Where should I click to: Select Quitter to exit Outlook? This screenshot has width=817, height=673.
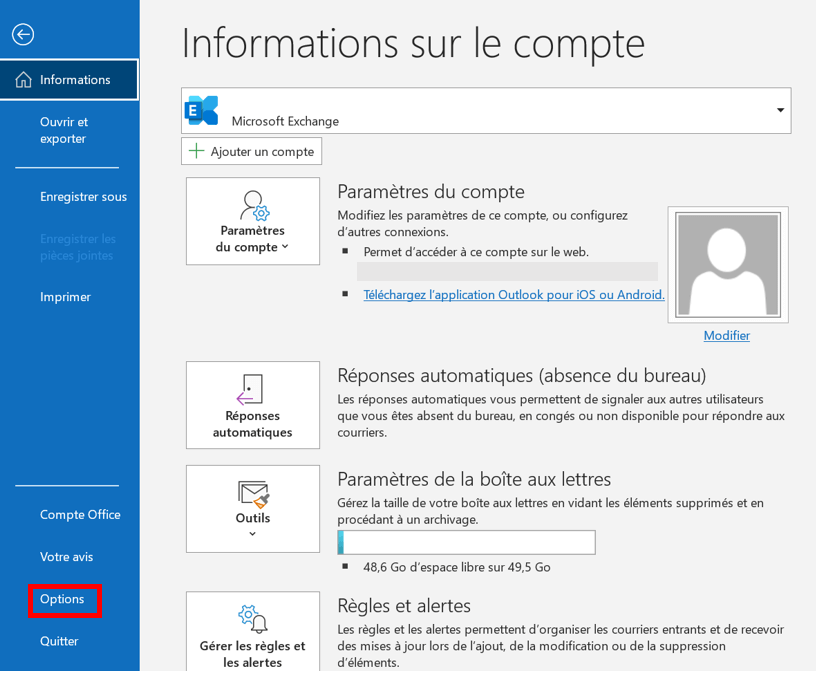point(59,641)
